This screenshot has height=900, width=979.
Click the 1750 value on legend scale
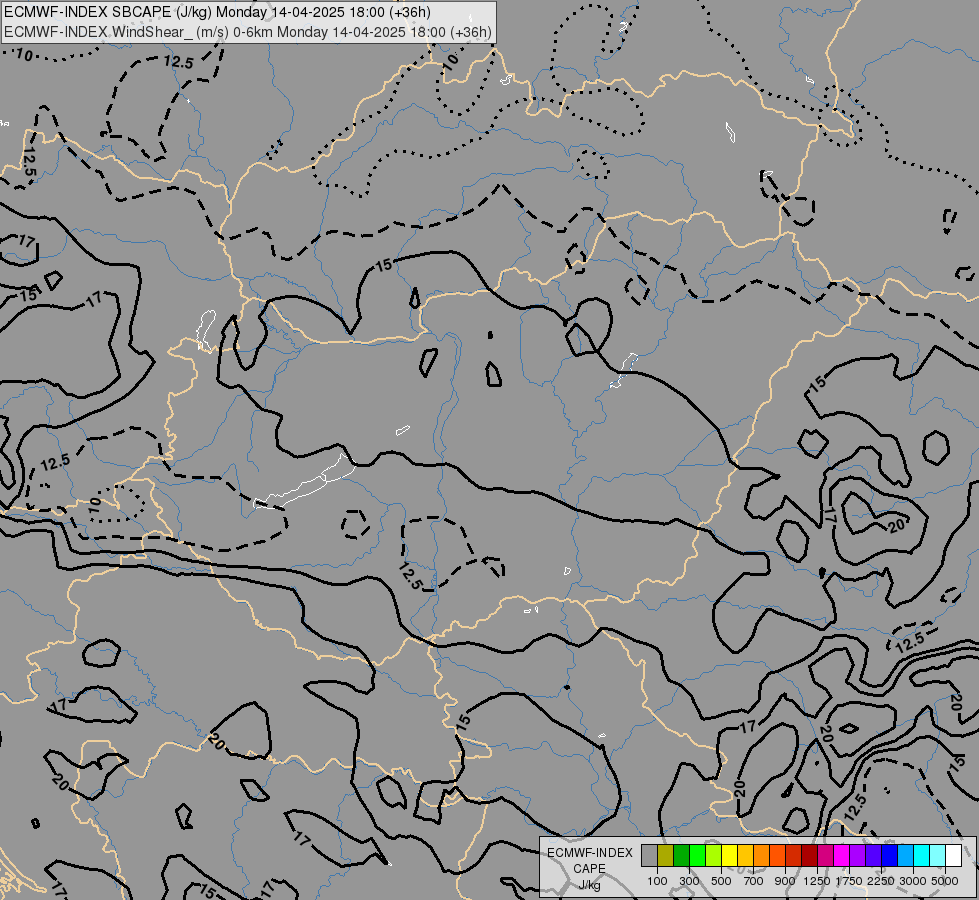(849, 881)
